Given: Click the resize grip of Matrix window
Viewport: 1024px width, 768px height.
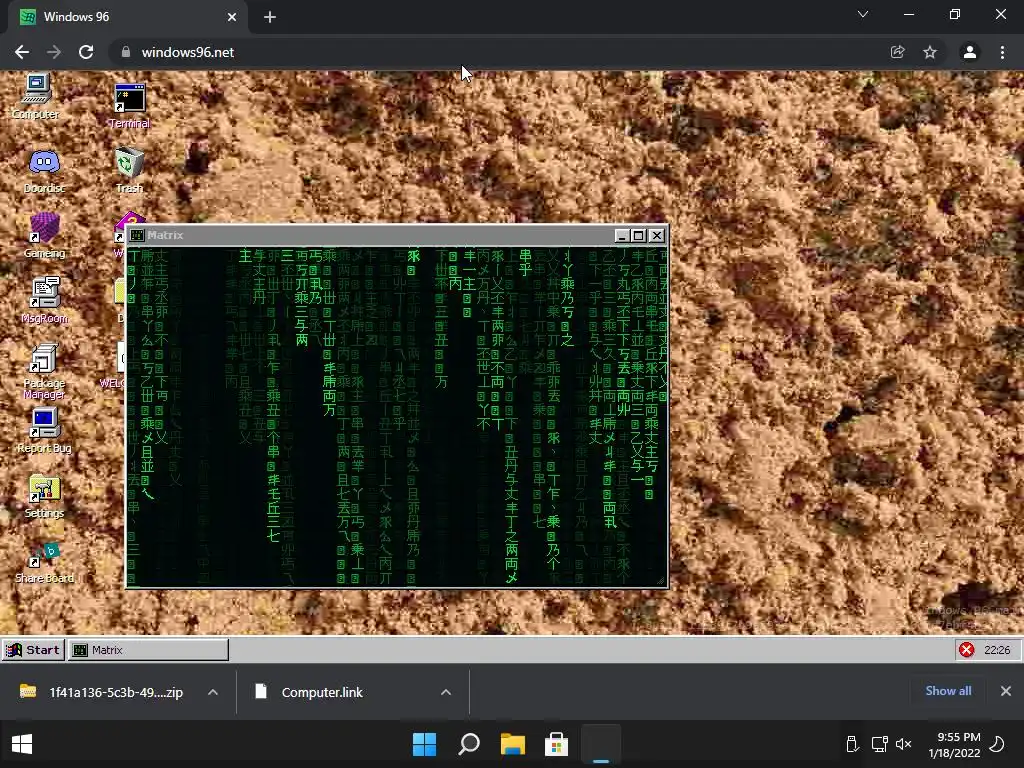Looking at the screenshot, I should [x=660, y=580].
